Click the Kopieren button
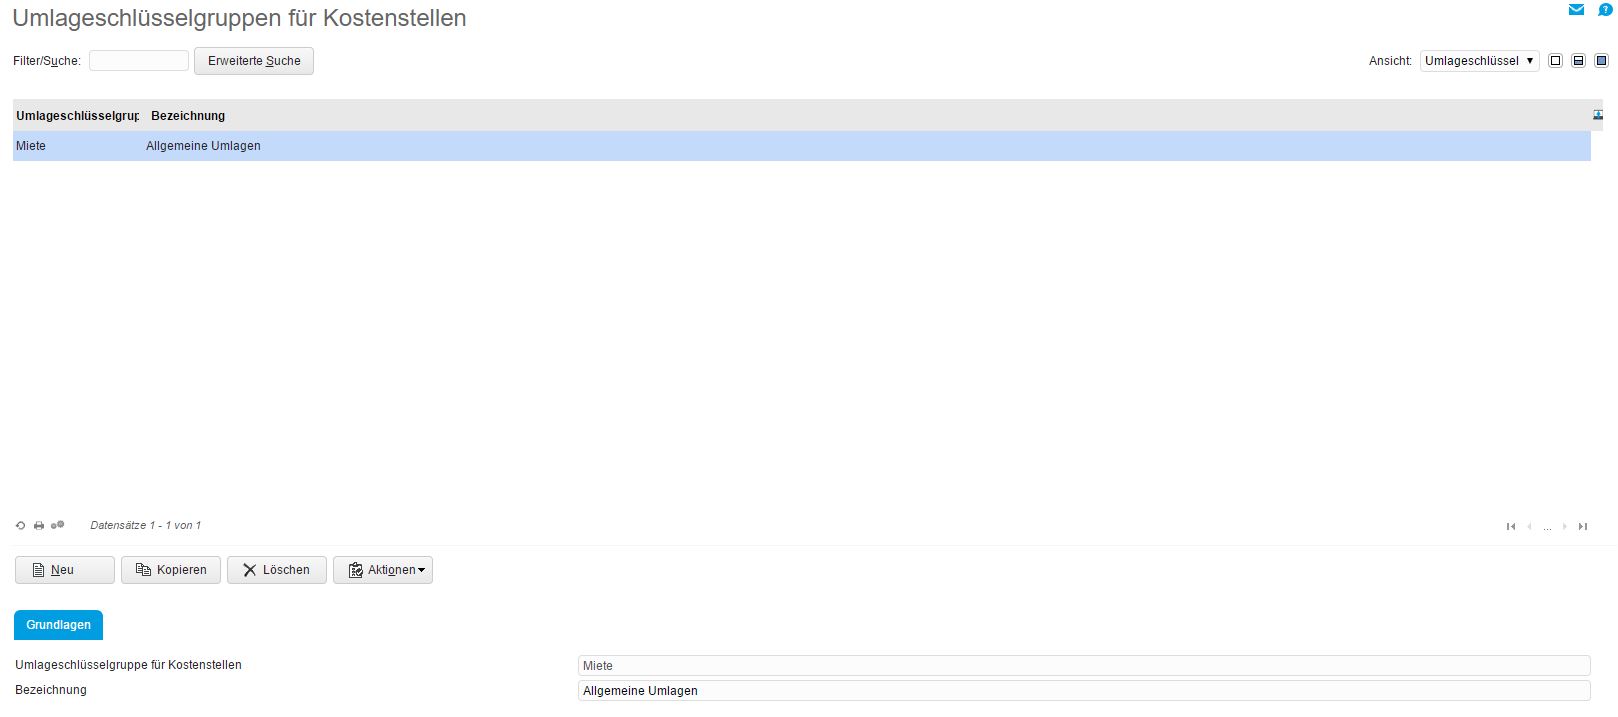The width and height of the screenshot is (1618, 717). [171, 570]
